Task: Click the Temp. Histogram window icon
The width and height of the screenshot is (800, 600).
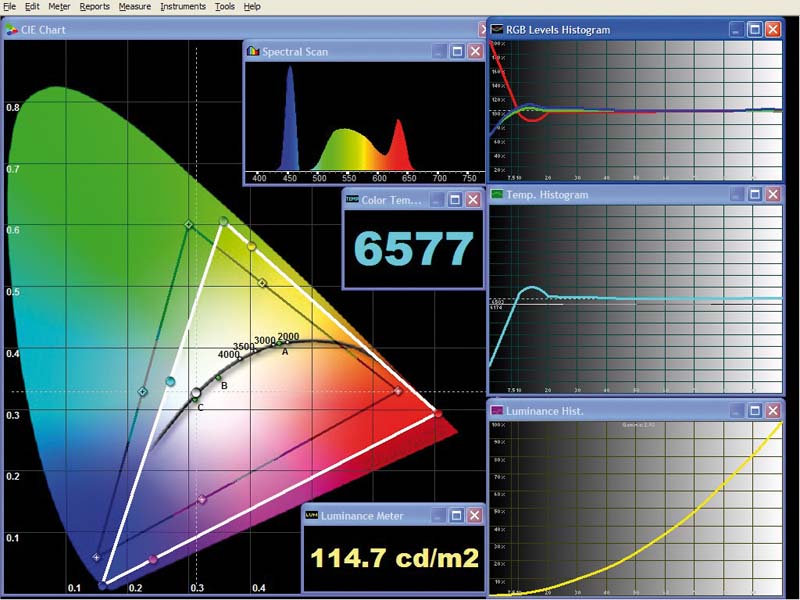Action: (x=496, y=194)
